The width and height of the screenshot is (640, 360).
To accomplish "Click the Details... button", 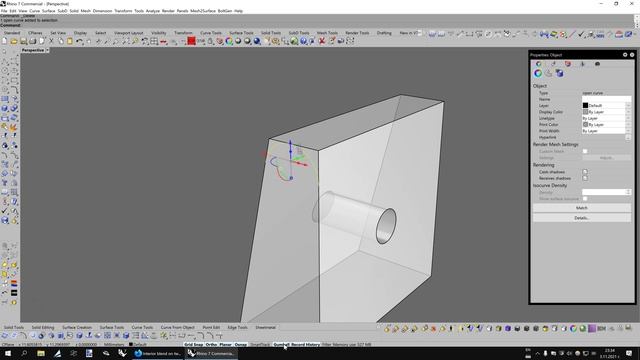I will (x=582, y=218).
